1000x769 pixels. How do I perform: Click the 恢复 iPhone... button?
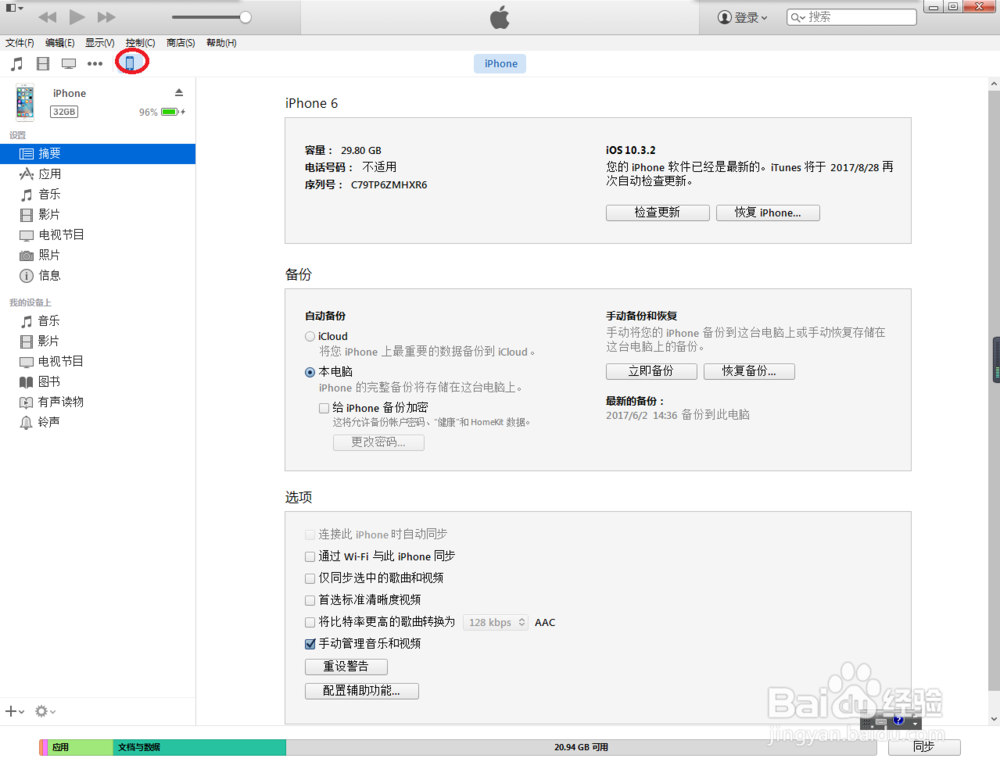click(x=768, y=213)
